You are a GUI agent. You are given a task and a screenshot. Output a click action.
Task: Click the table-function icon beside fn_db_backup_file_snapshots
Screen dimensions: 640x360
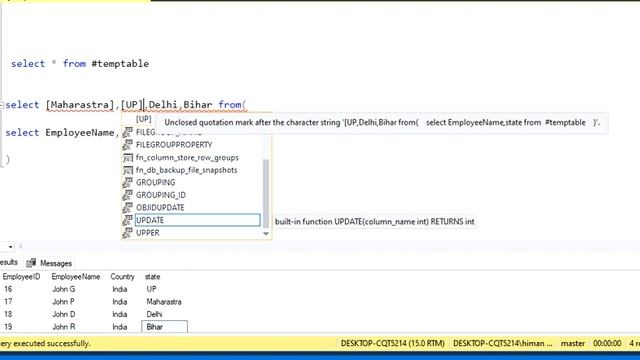point(127,170)
